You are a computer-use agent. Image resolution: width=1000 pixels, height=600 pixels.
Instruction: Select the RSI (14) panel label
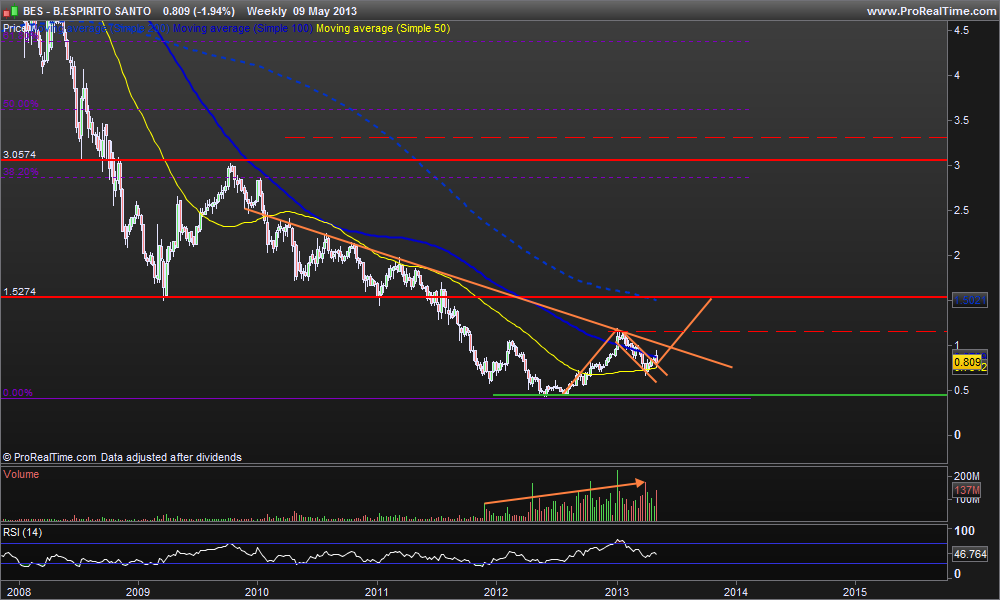click(22, 532)
